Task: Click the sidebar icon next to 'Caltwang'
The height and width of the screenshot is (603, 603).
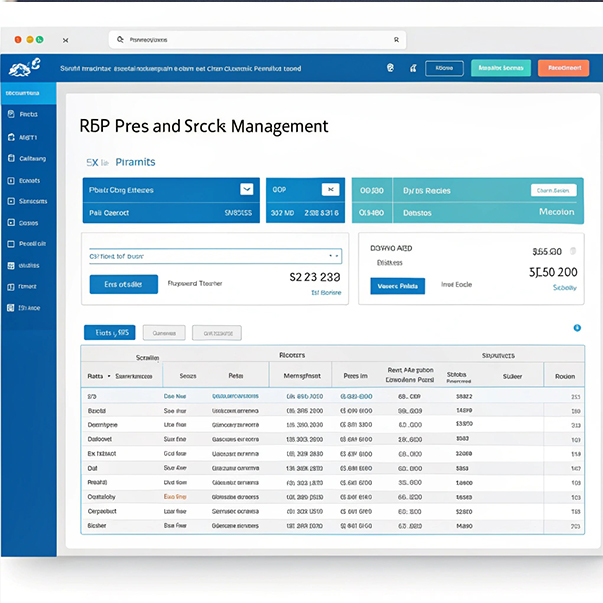Action: (10, 158)
